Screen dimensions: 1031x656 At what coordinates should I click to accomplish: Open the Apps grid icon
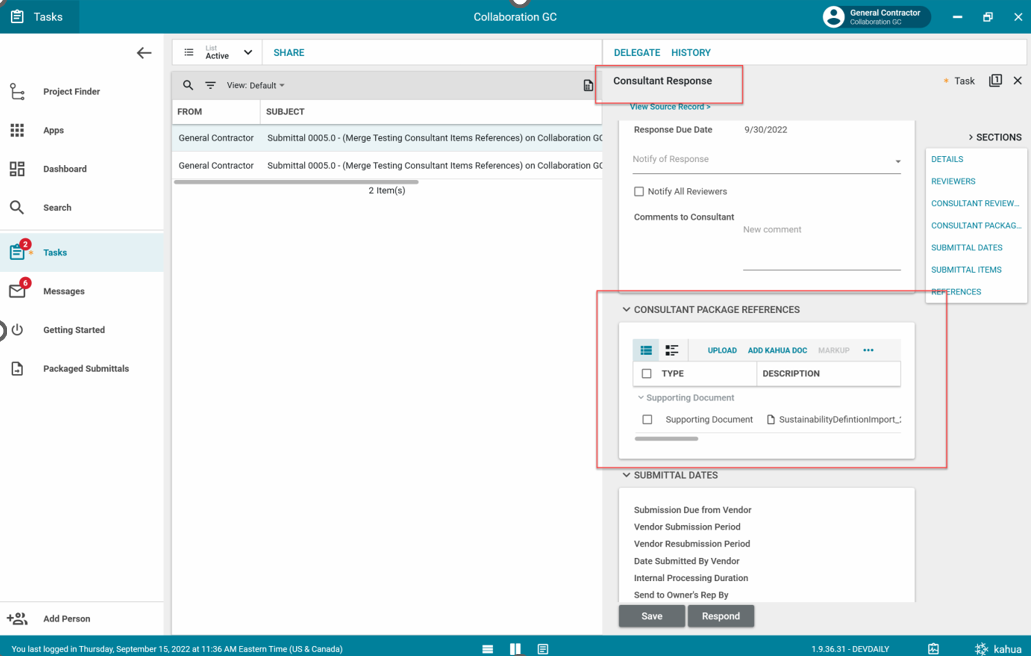(17, 130)
